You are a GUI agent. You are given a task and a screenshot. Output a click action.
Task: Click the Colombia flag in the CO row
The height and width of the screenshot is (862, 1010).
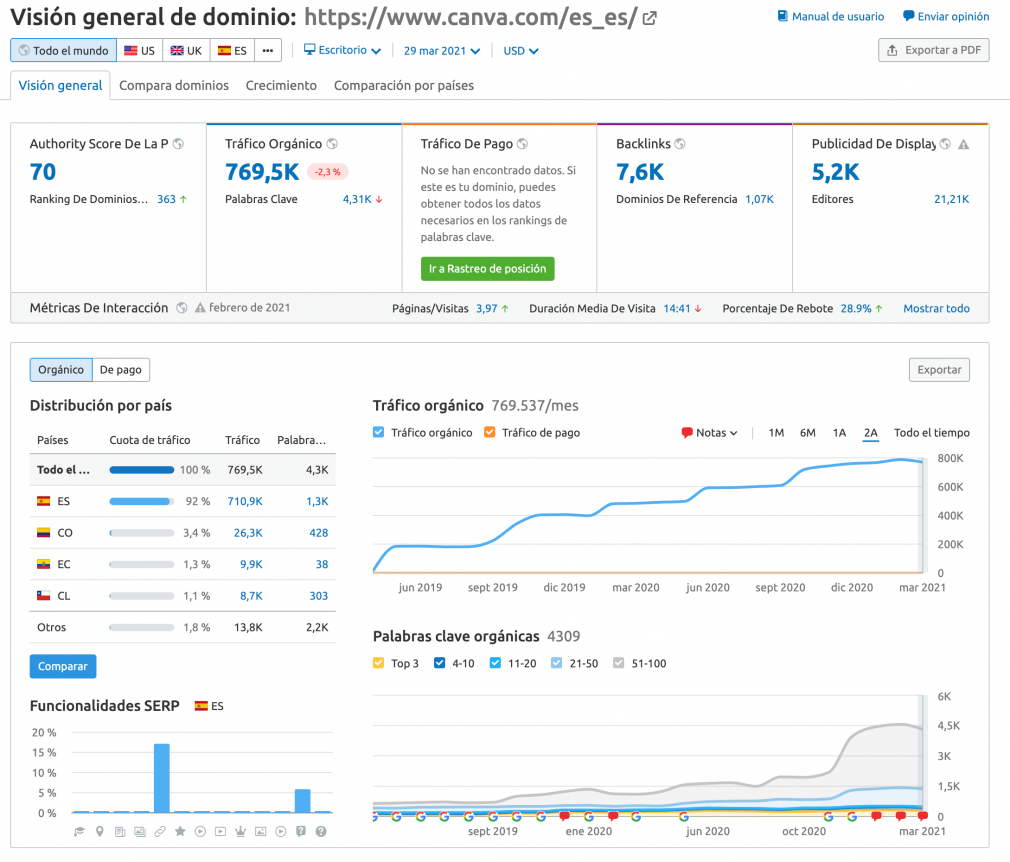tap(43, 533)
